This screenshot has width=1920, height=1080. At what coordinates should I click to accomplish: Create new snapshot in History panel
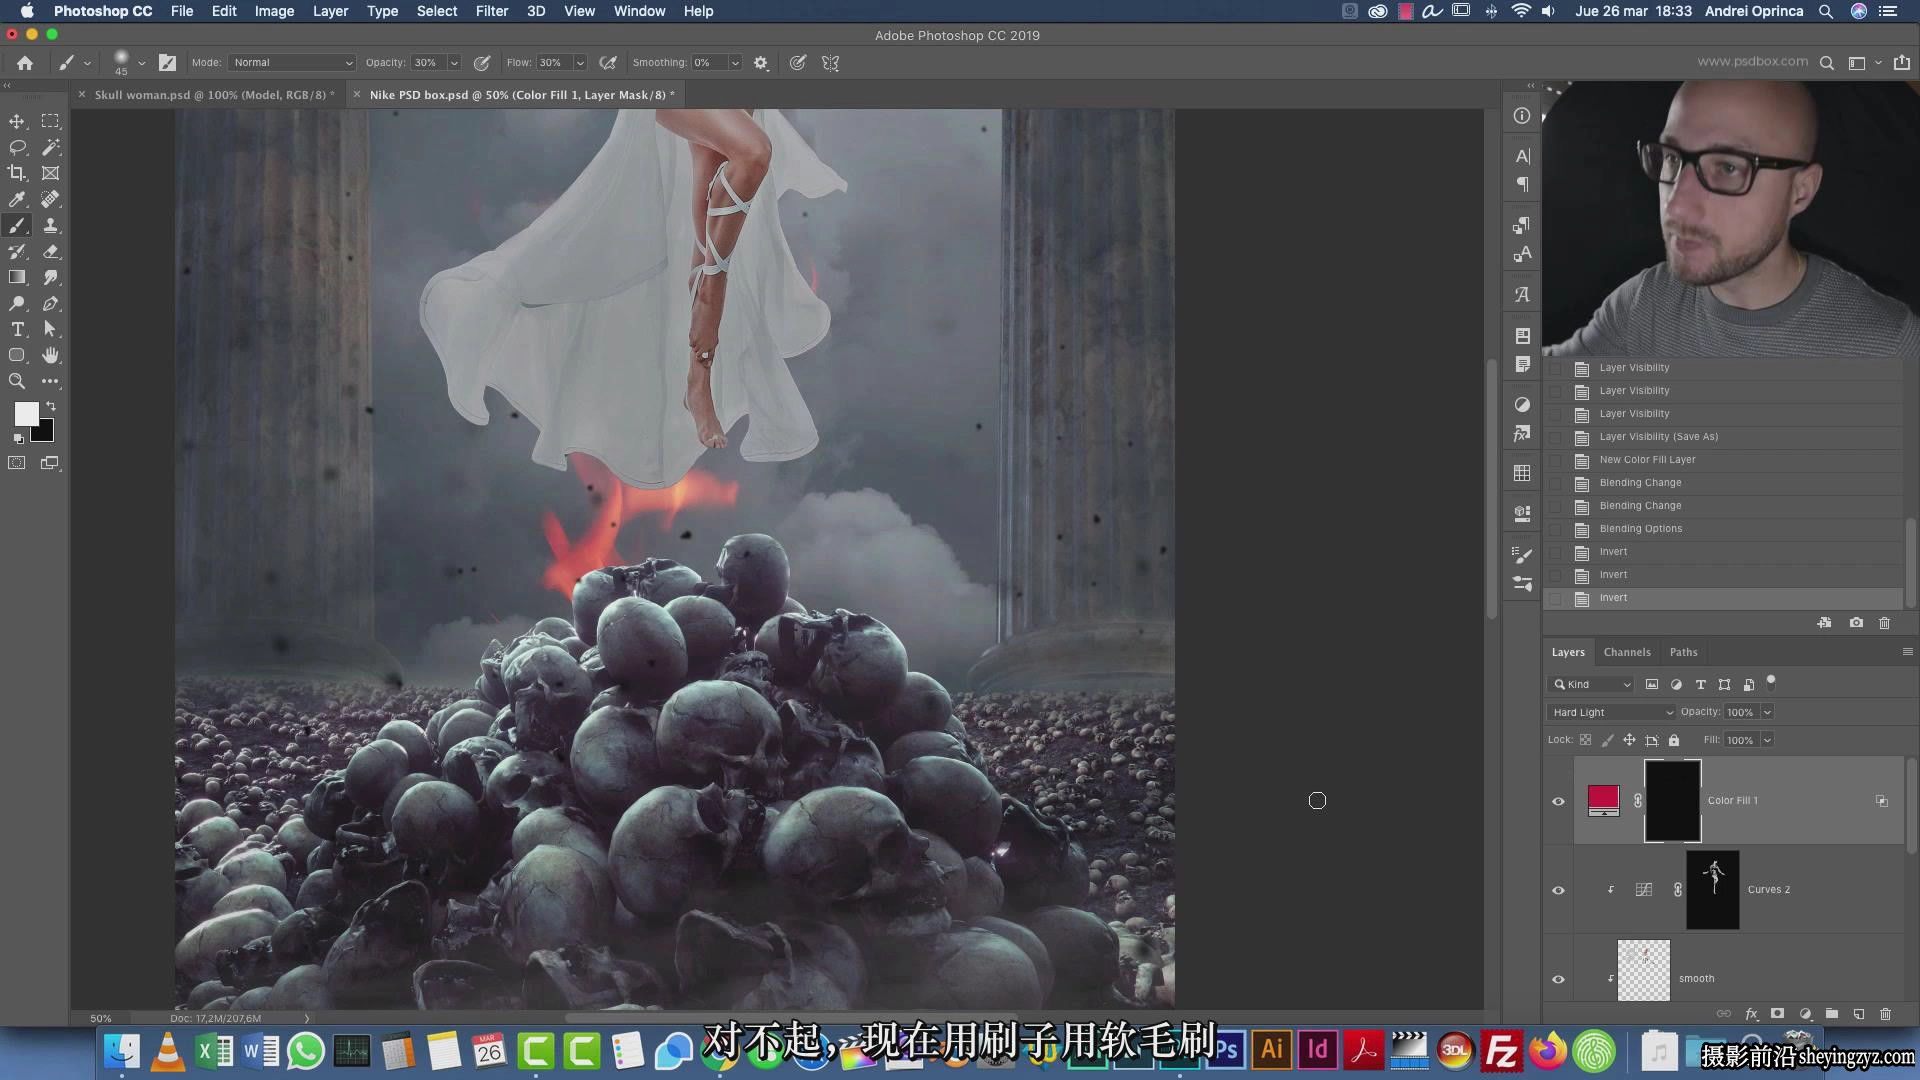tap(1856, 622)
